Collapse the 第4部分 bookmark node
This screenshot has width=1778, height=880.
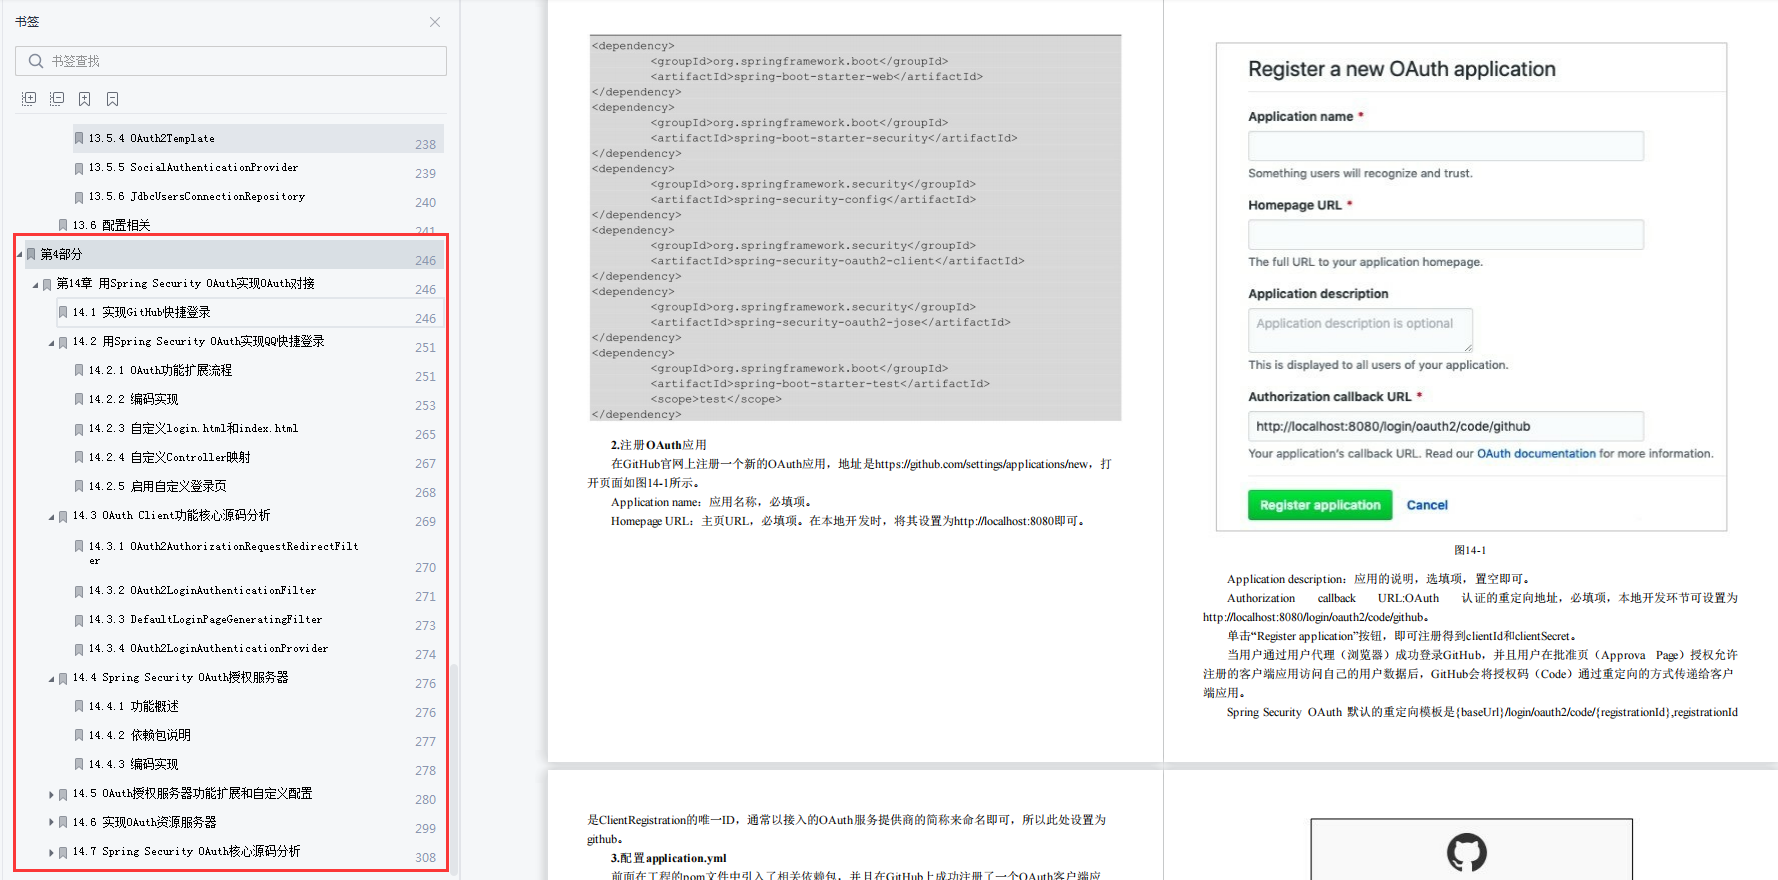[19, 255]
